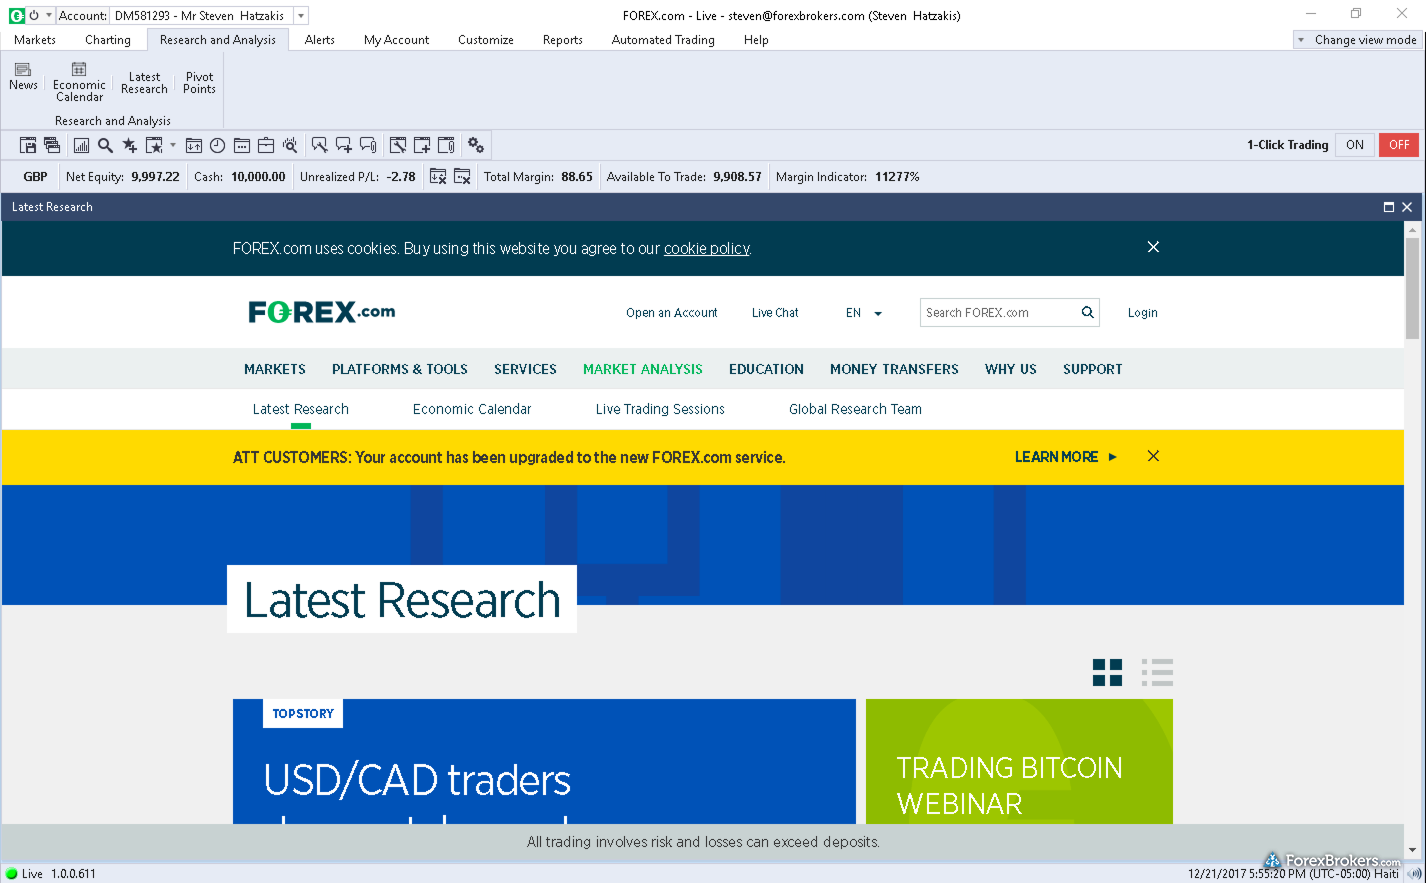Viewport: 1426px width, 883px height.
Task: Click the speech bubble paperclip icon
Action: coord(368,145)
